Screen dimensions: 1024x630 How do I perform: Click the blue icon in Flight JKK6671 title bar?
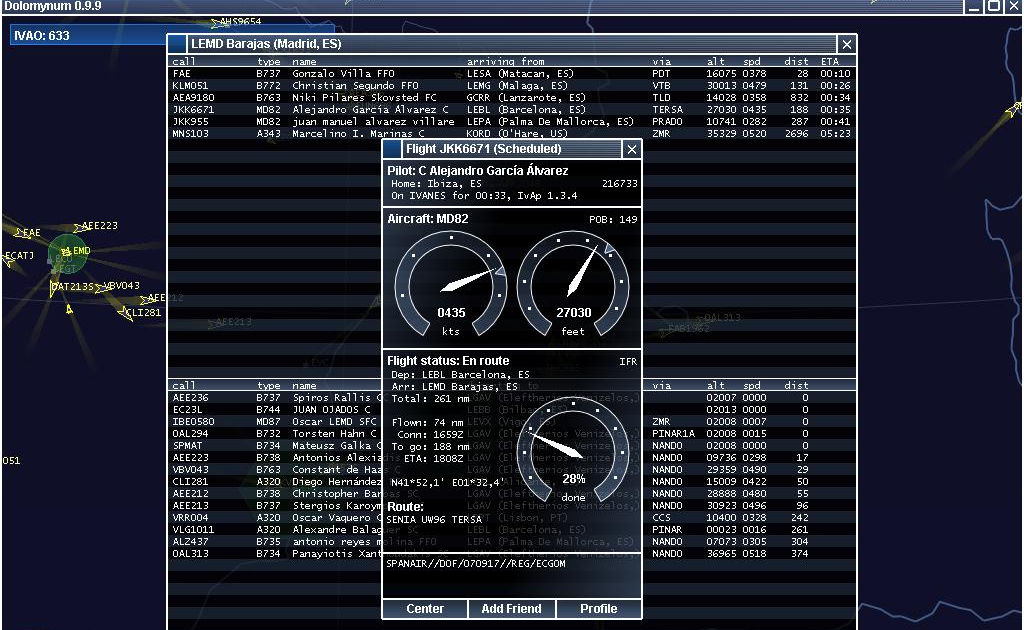[392, 150]
